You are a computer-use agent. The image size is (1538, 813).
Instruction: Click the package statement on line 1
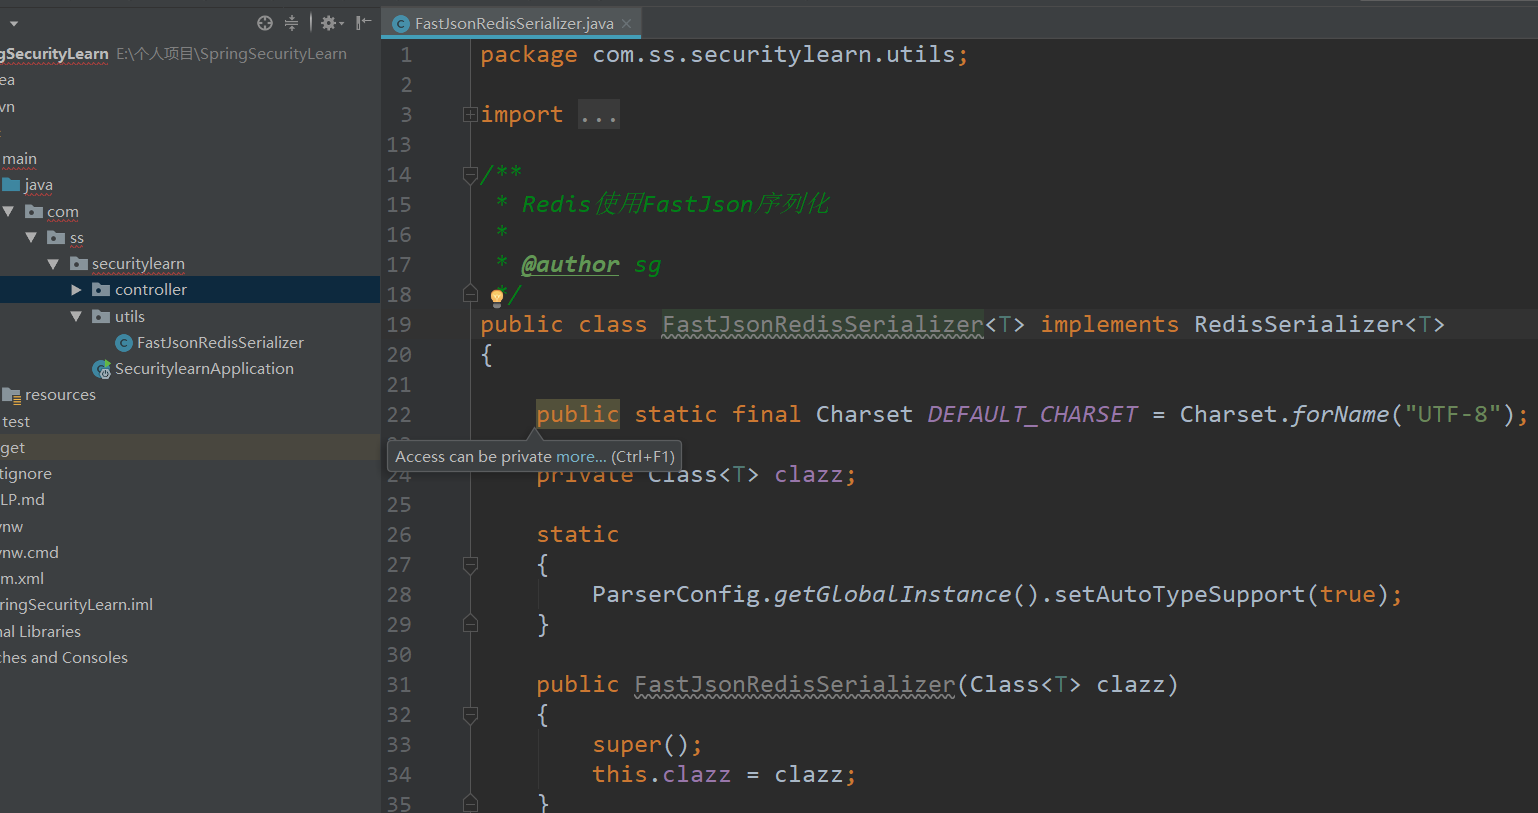(x=724, y=54)
